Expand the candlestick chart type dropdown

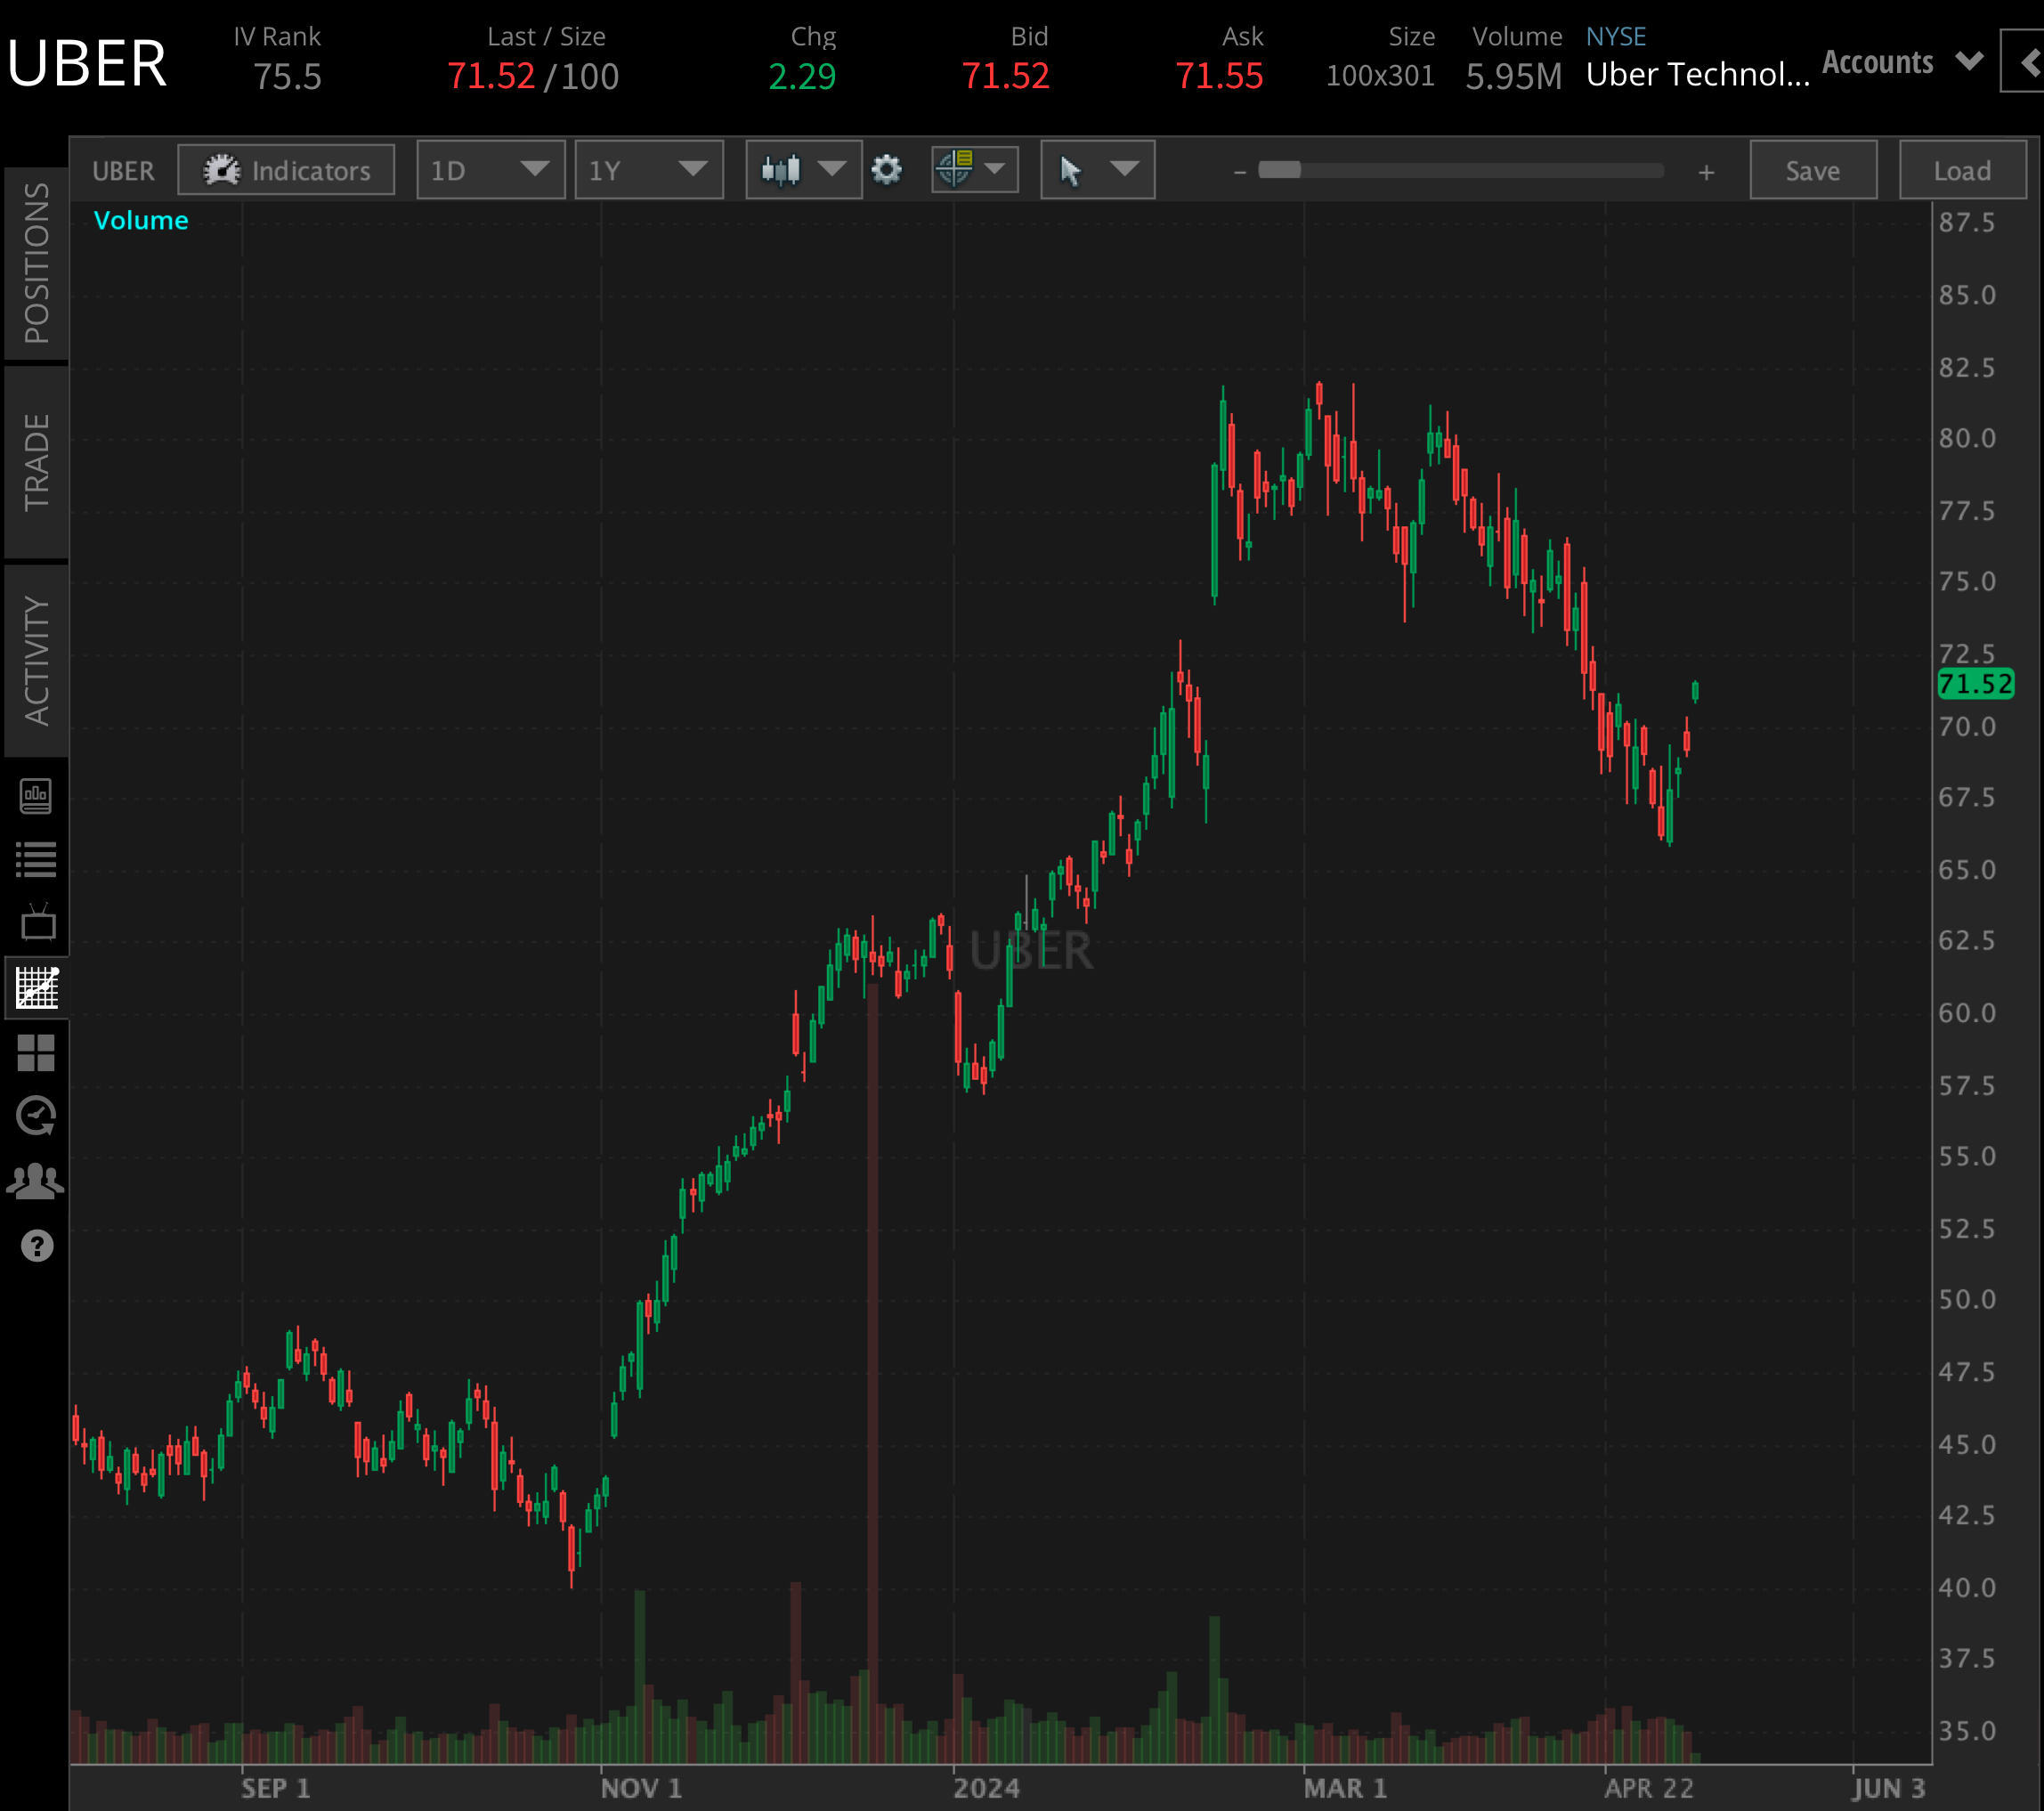(803, 170)
